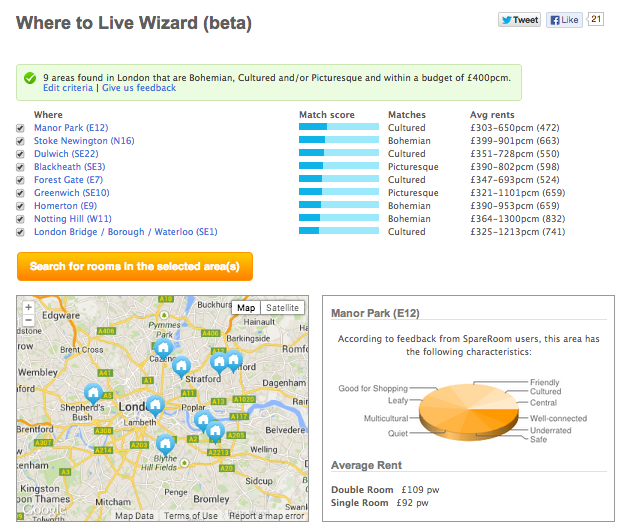Switch the map to Satellite view

(x=282, y=308)
